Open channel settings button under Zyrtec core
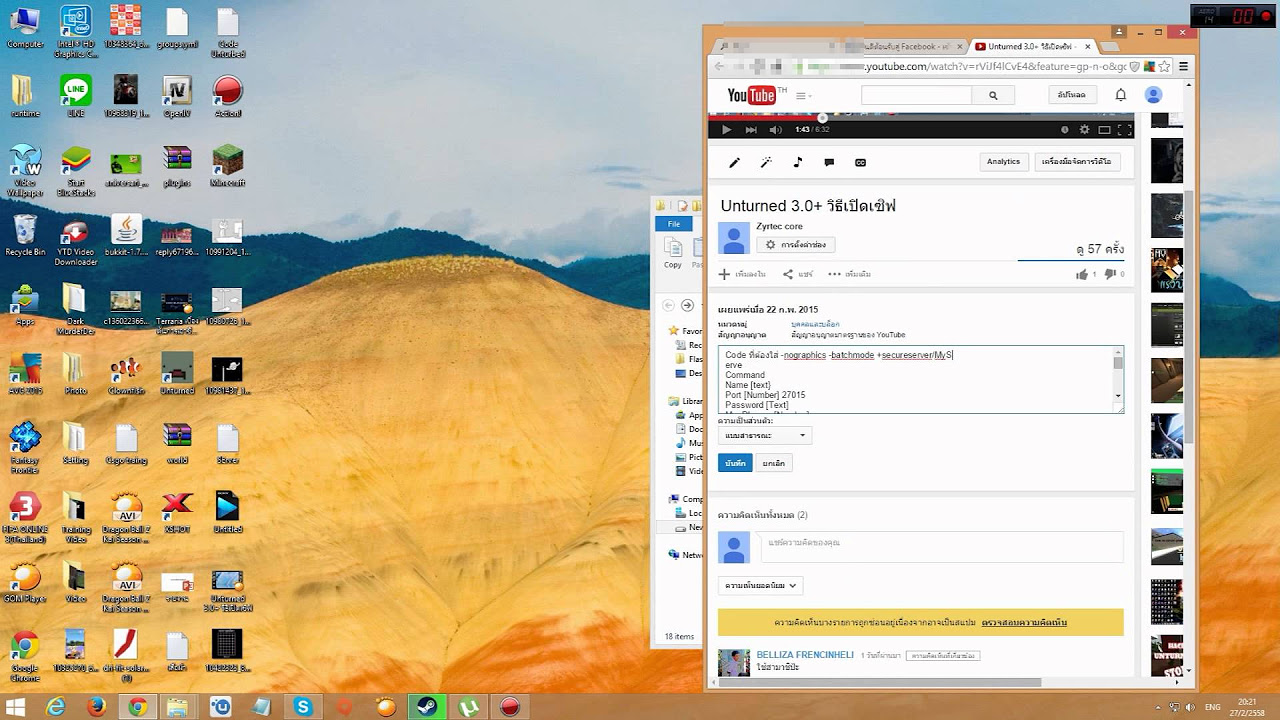The height and width of the screenshot is (720, 1280). pos(796,244)
